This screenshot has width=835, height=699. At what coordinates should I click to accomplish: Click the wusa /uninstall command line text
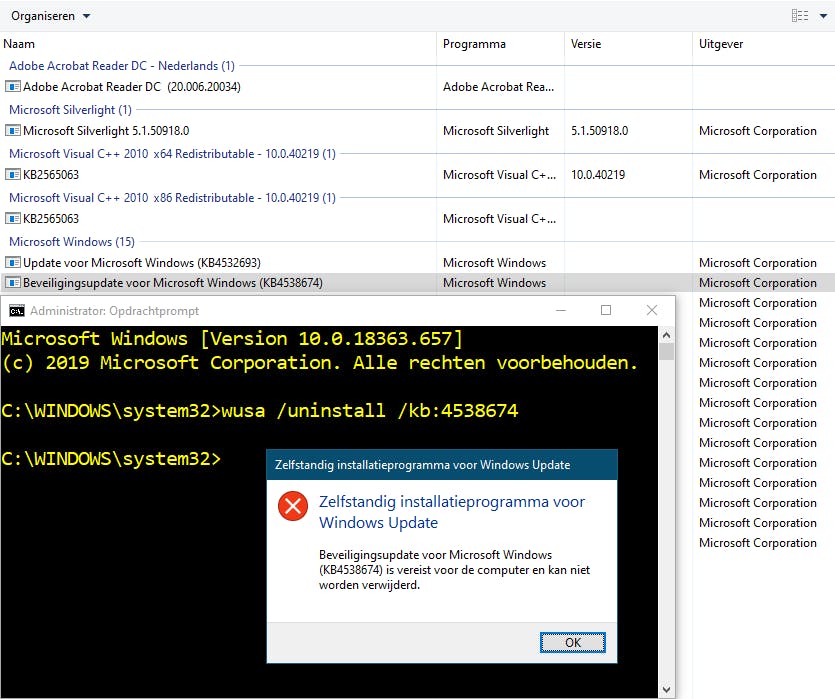pyautogui.click(x=370, y=410)
